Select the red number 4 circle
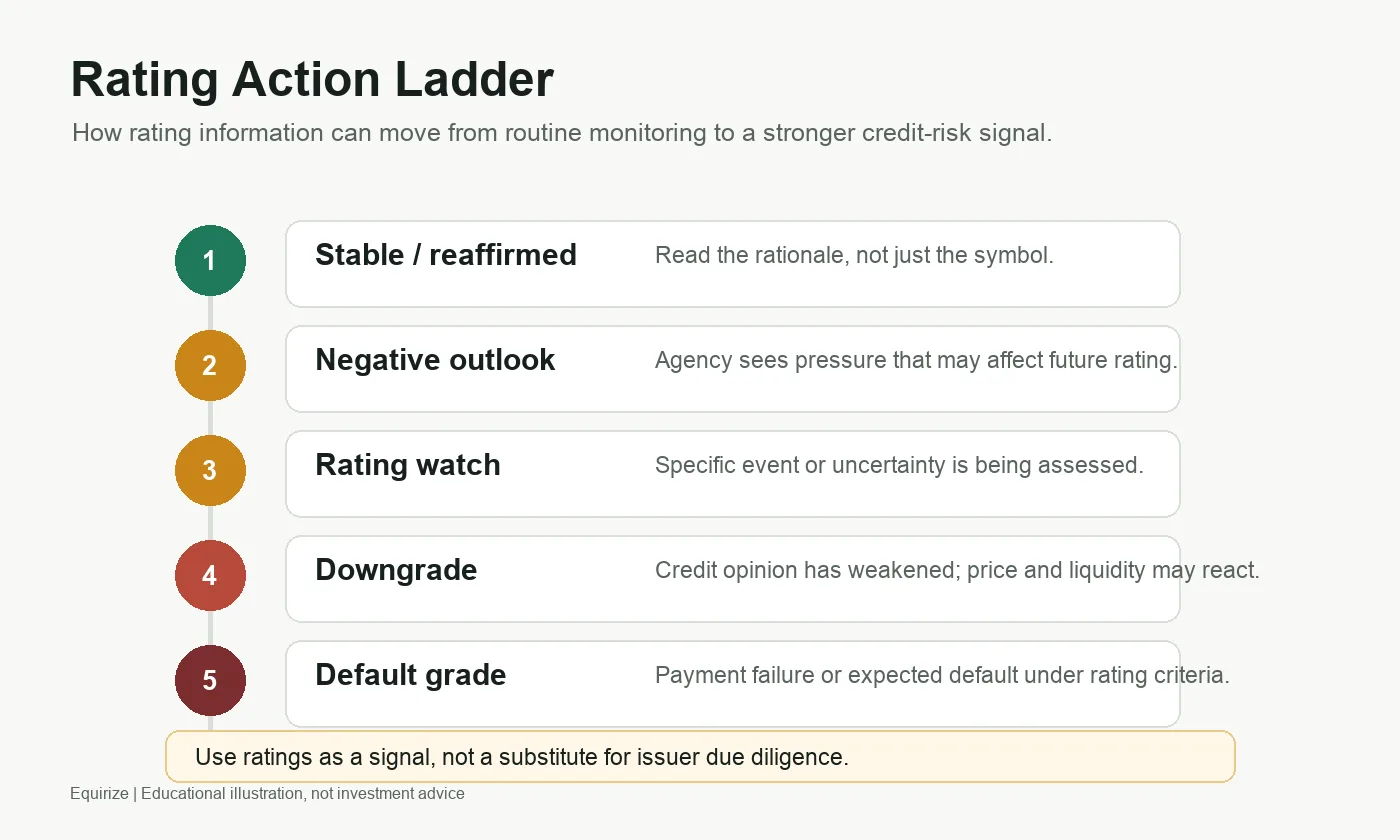Screen dimensions: 1400x840 click(210, 575)
